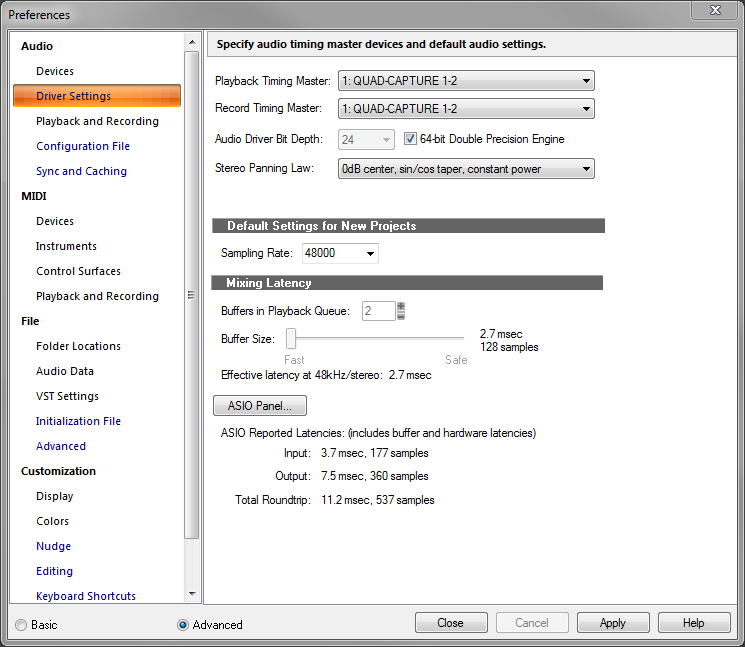The image size is (745, 647).
Task: Open Control Surfaces under MIDI
Action: pos(78,271)
